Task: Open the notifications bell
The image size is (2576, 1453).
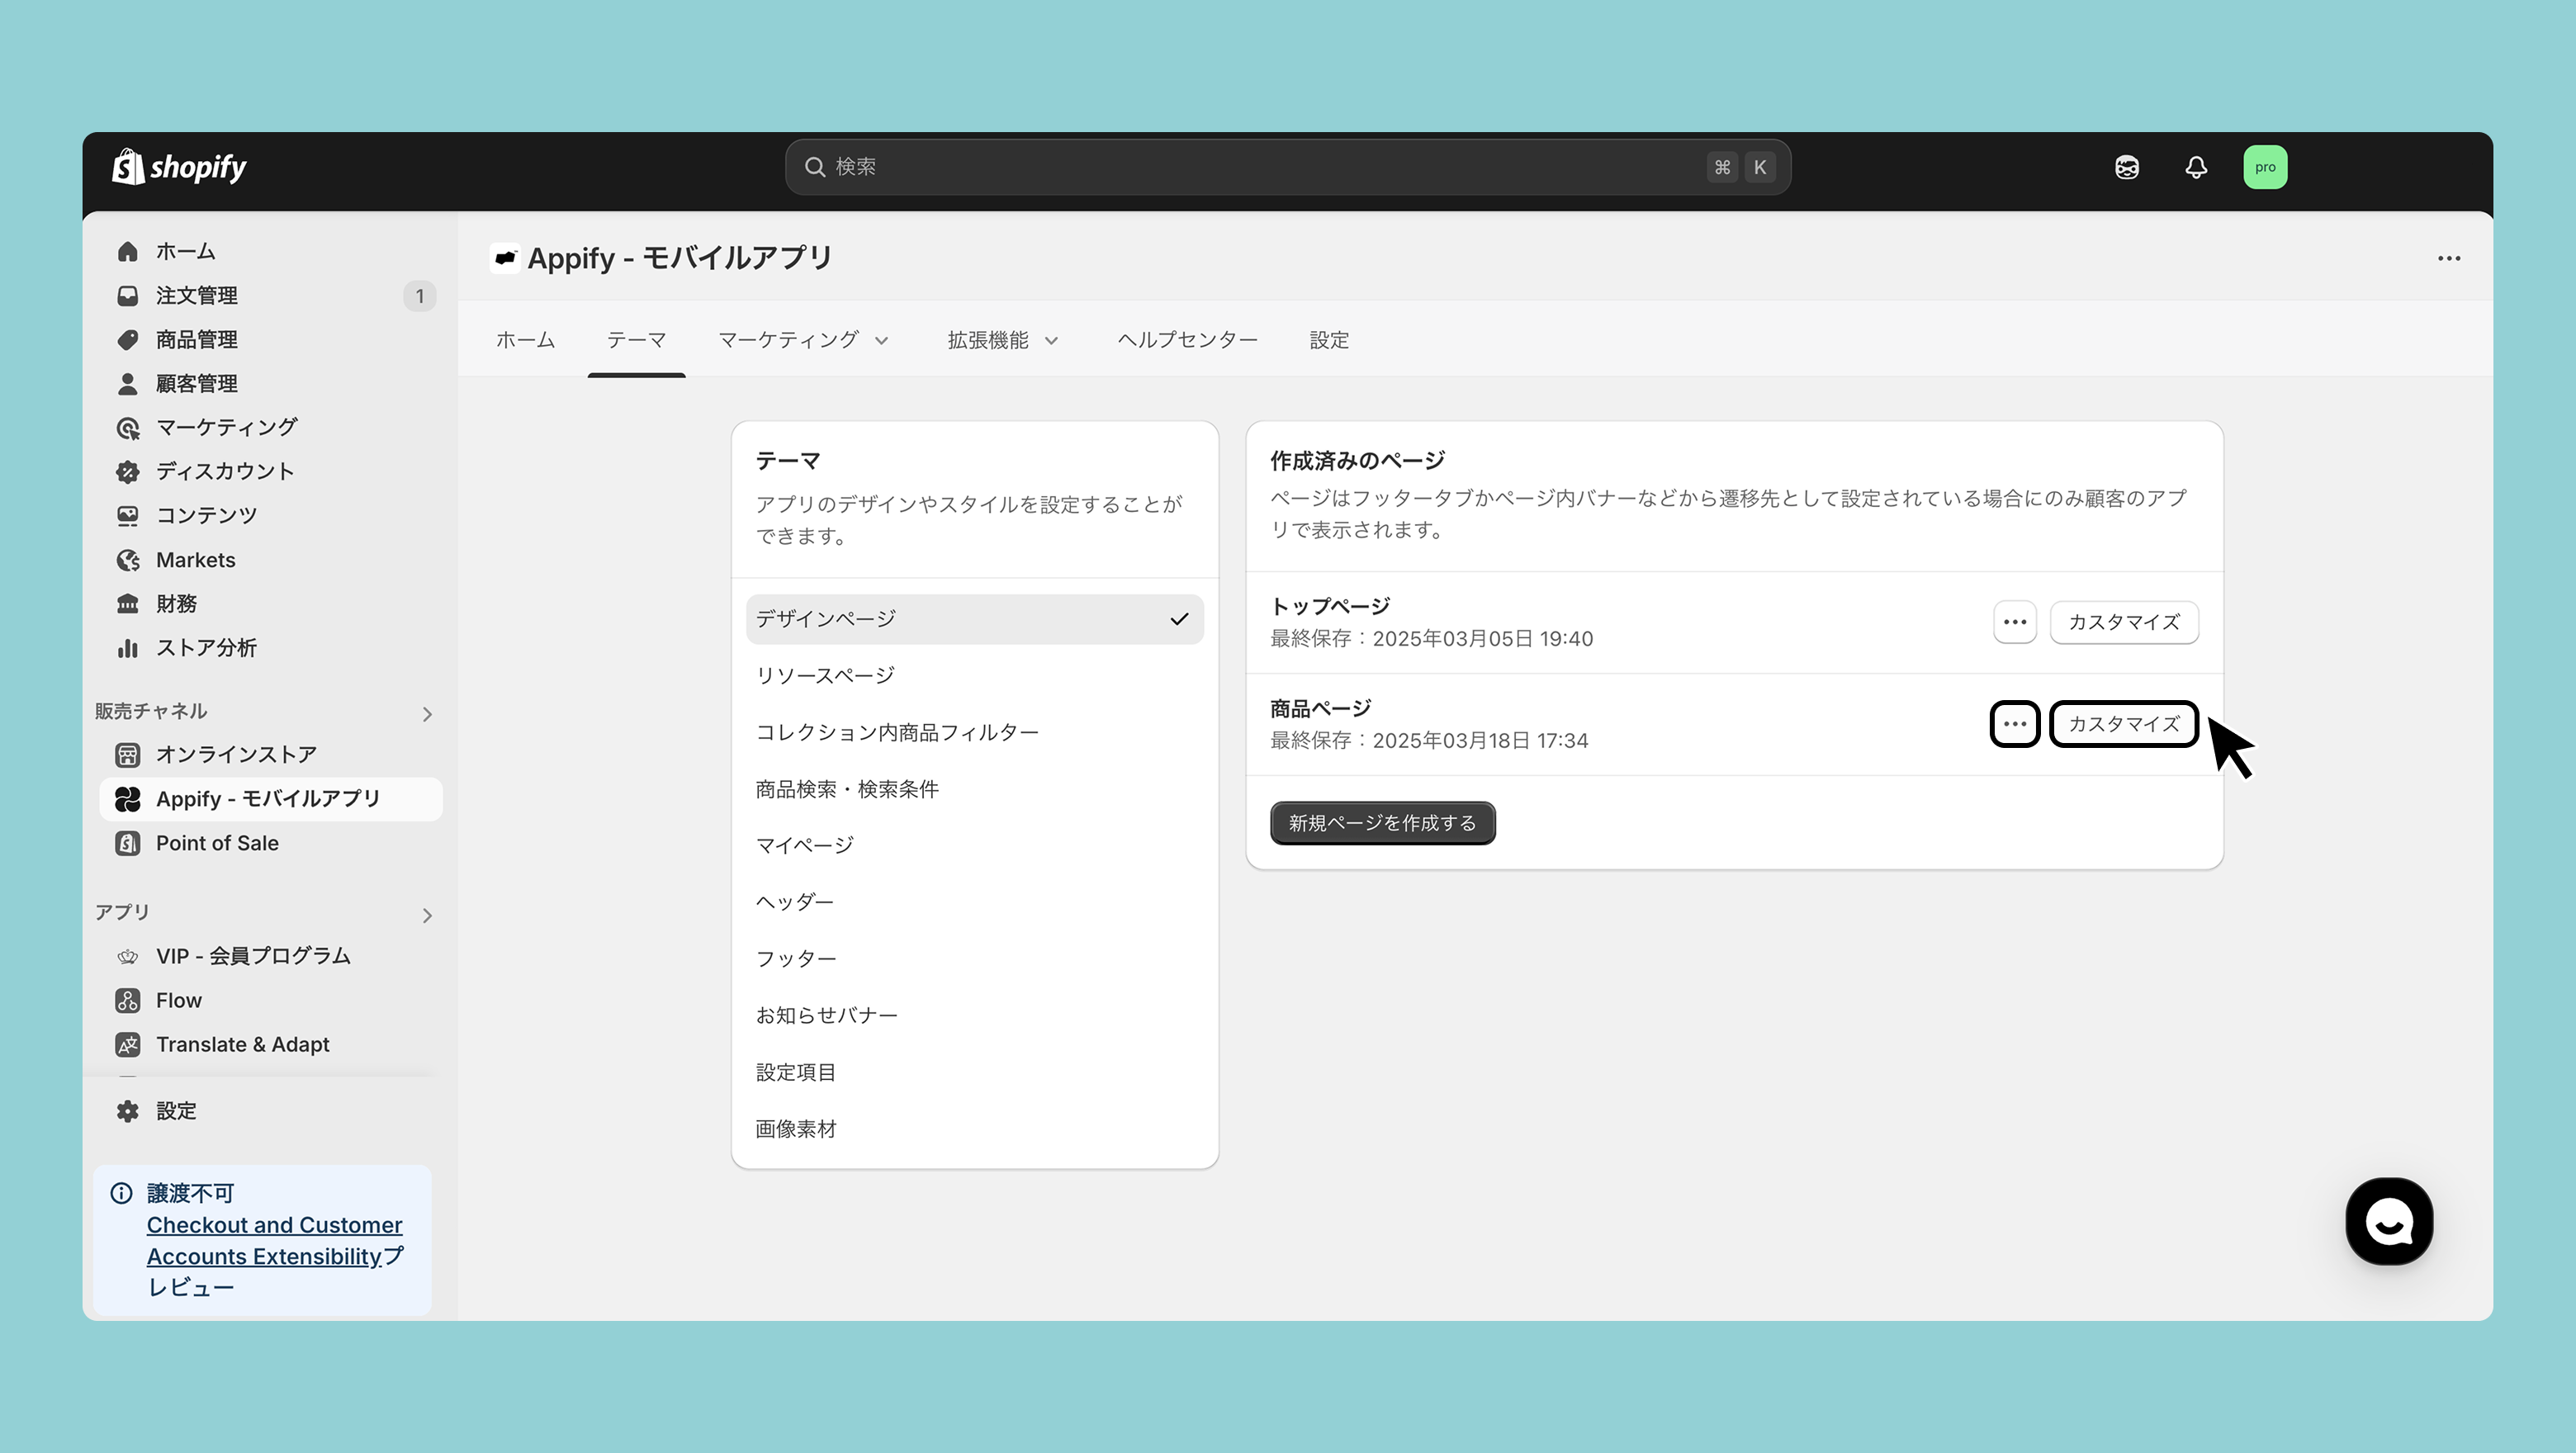Action: [x=2195, y=167]
